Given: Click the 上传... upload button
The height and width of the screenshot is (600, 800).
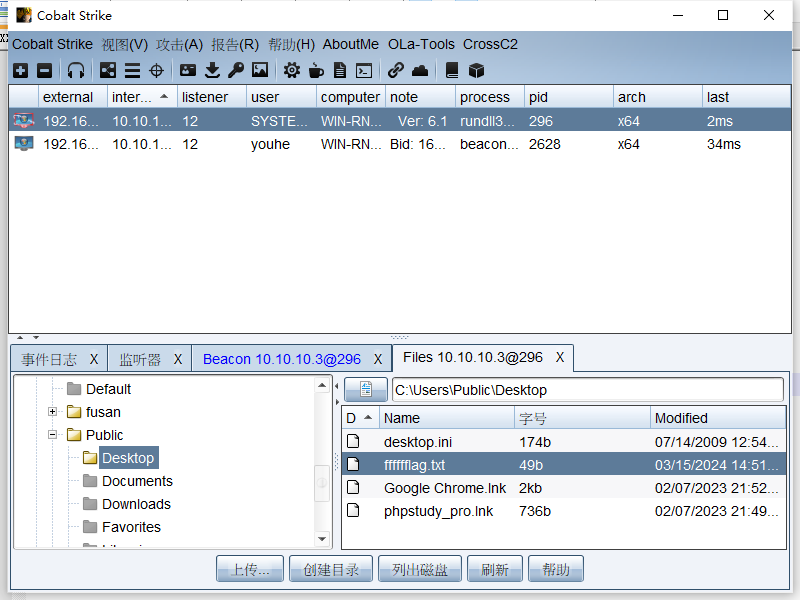Looking at the screenshot, I should pyautogui.click(x=250, y=569).
